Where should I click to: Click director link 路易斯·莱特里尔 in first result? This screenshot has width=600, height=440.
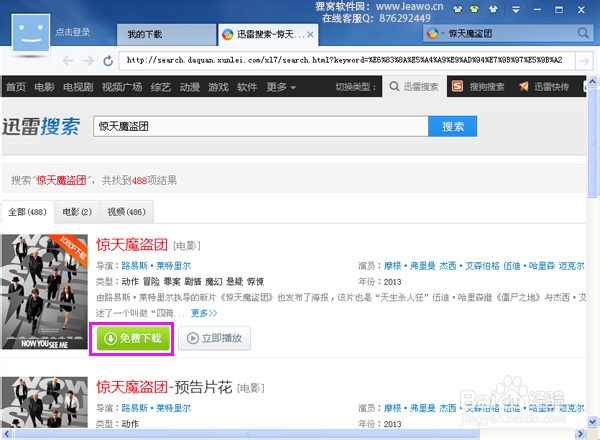[x=156, y=266]
